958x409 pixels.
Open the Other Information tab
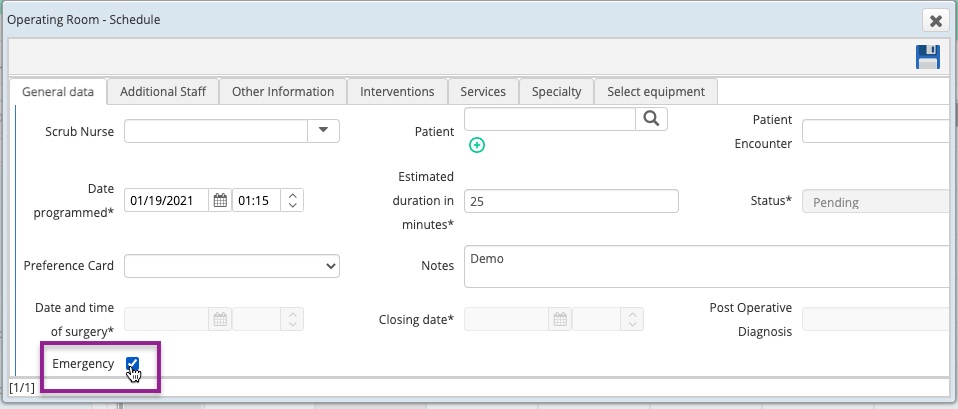tap(283, 92)
